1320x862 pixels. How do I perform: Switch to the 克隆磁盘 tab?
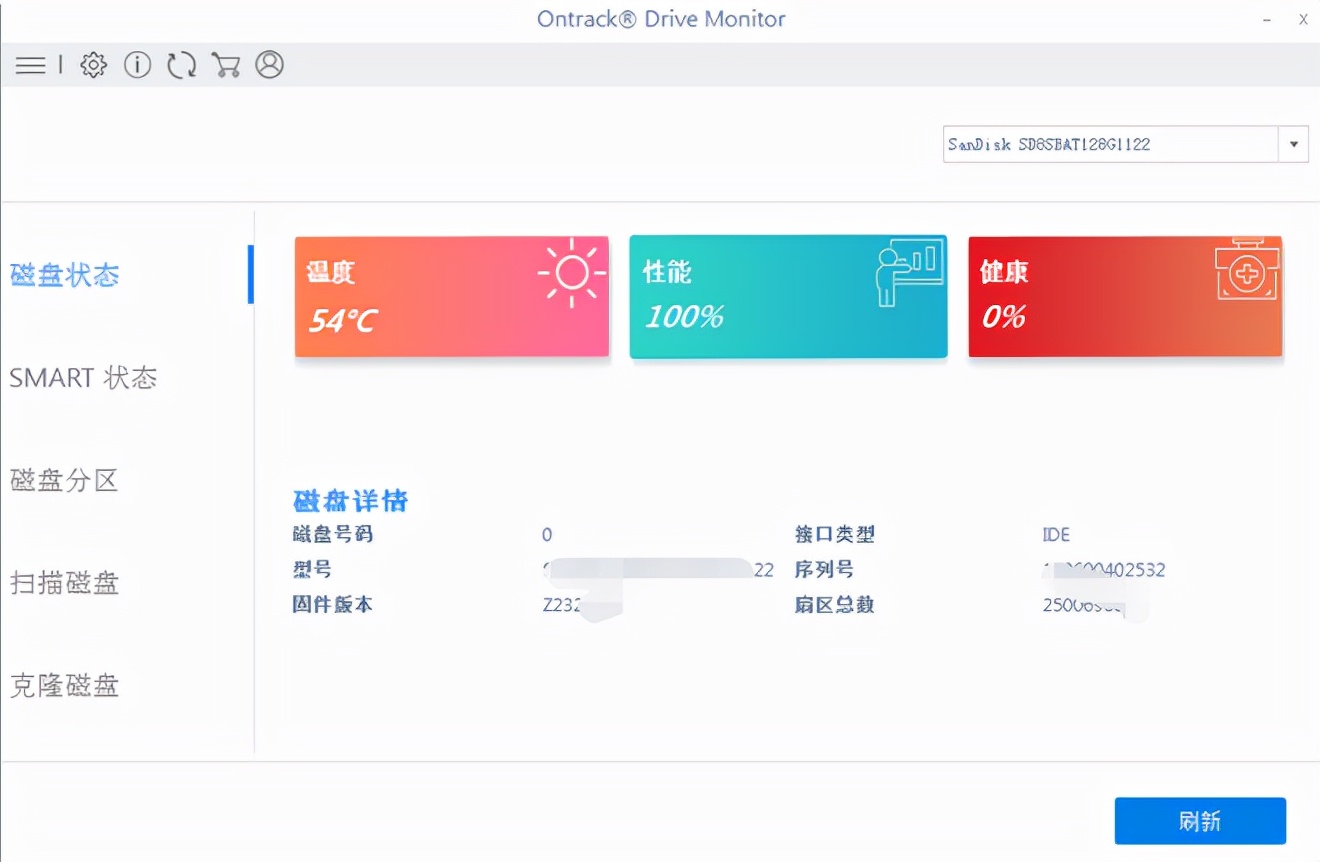click(x=63, y=686)
